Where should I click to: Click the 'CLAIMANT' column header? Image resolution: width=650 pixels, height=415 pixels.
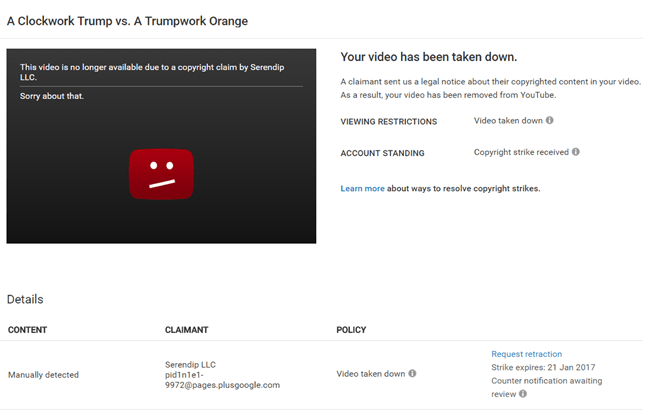tap(187, 330)
